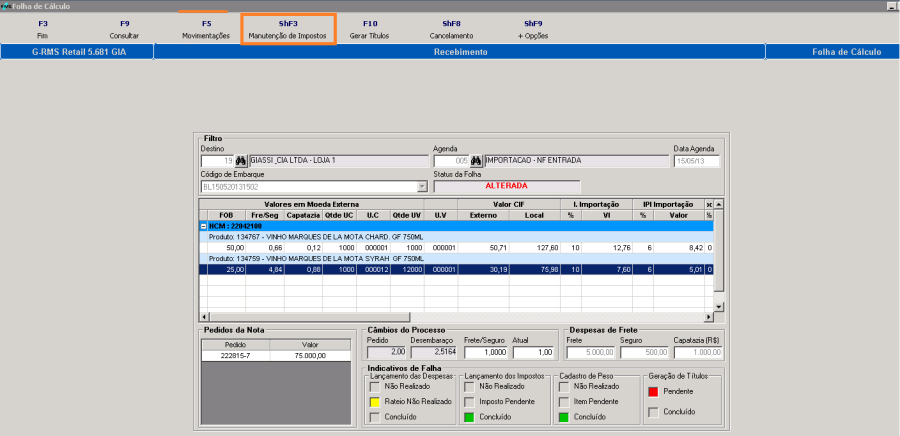Image resolution: width=900 pixels, height=436 pixels.
Task: Click the Folha de Cálculo window icon
Action: pos(6,6)
